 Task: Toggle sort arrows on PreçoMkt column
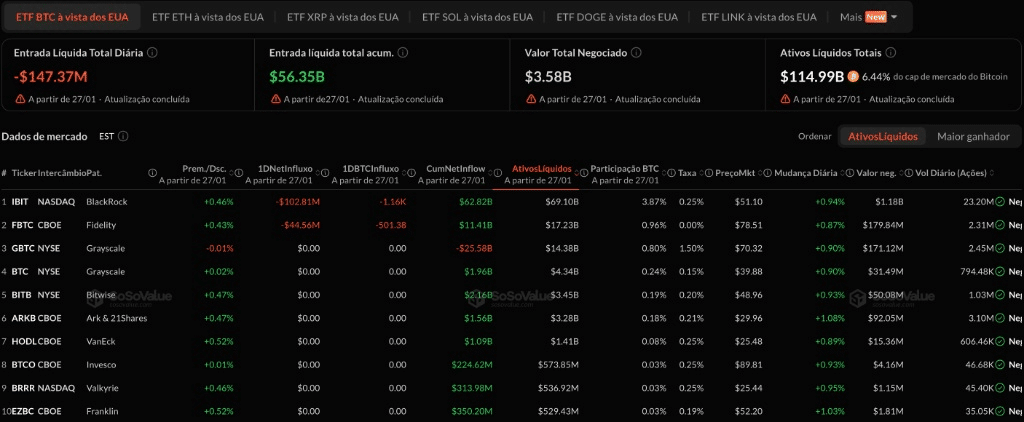(x=758, y=173)
